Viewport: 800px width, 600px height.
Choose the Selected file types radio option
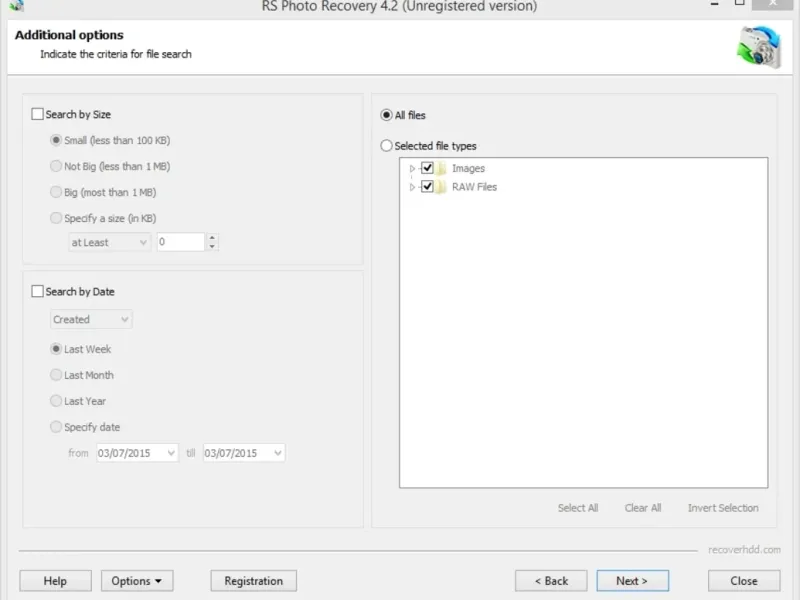coord(387,146)
